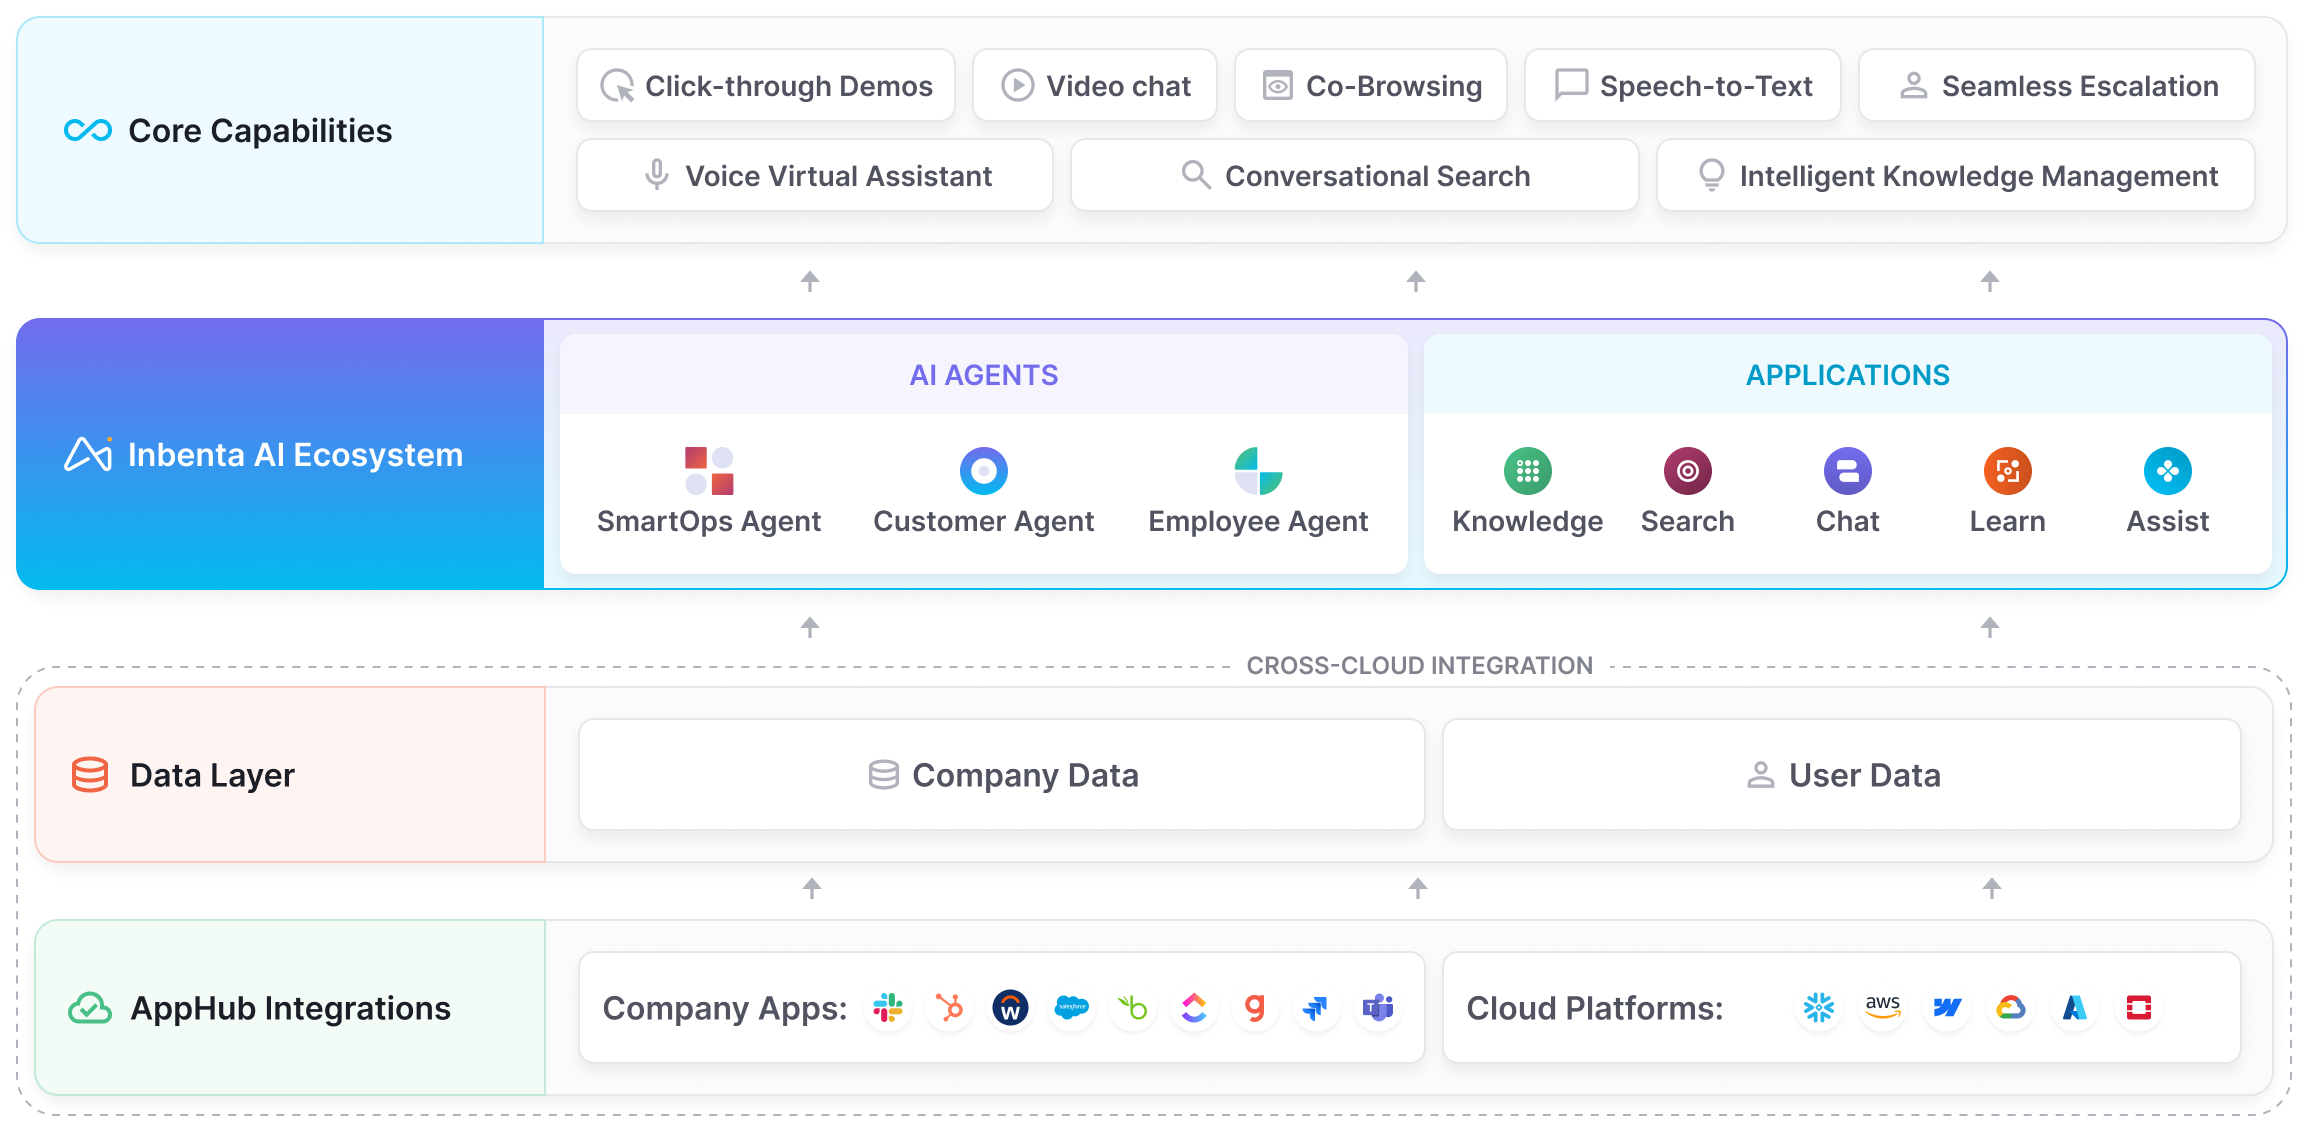Viewport: 2304px width, 1148px height.
Task: Choose the Employee Agent icon
Action: [1258, 471]
